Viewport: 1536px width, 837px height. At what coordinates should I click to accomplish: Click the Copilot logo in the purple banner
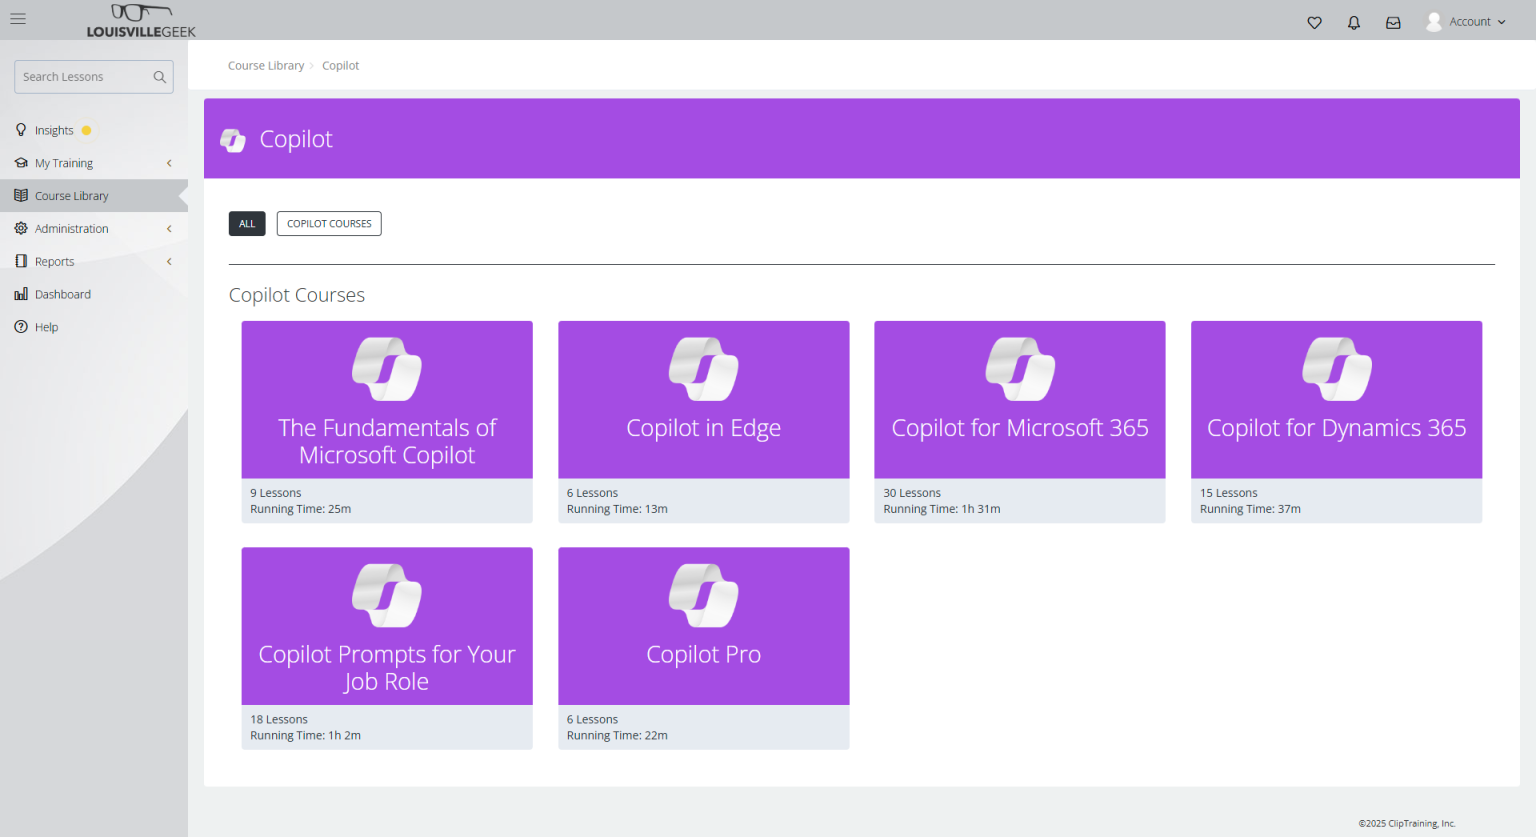[232, 139]
